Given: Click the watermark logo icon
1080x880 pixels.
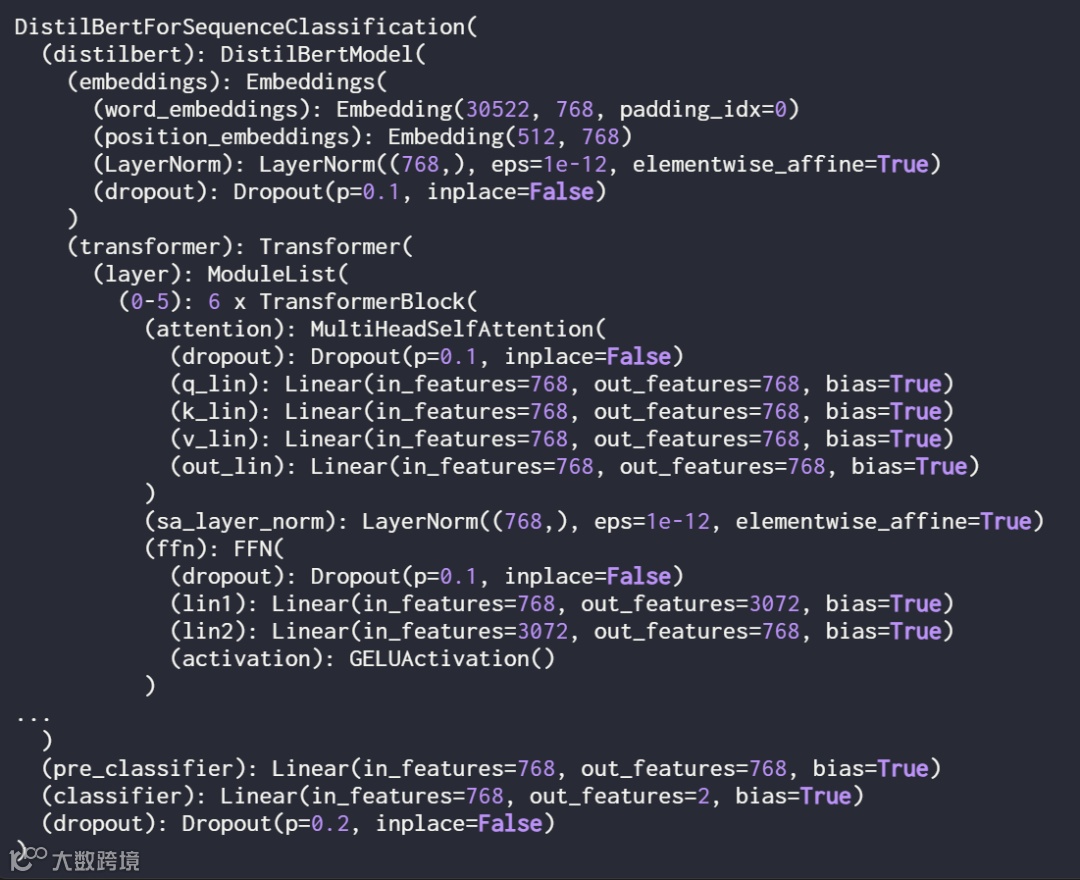Looking at the screenshot, I should tap(28, 858).
